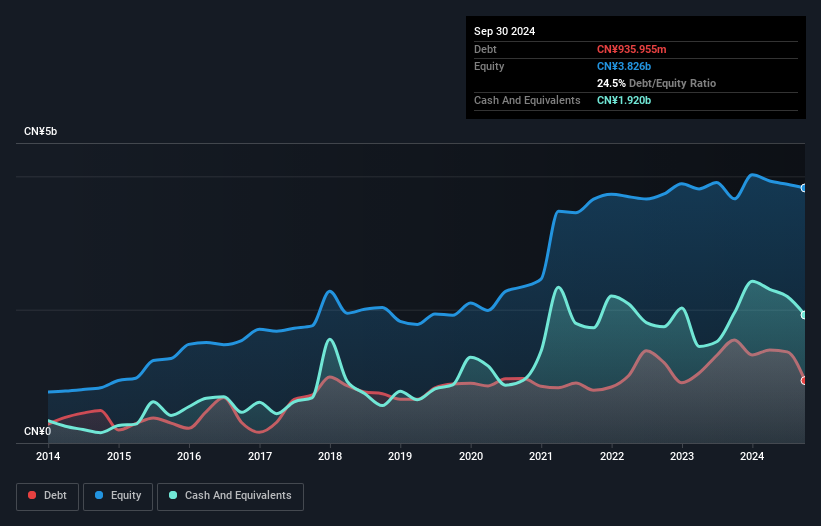Click the CN¥935.955m debt value

coord(631,49)
